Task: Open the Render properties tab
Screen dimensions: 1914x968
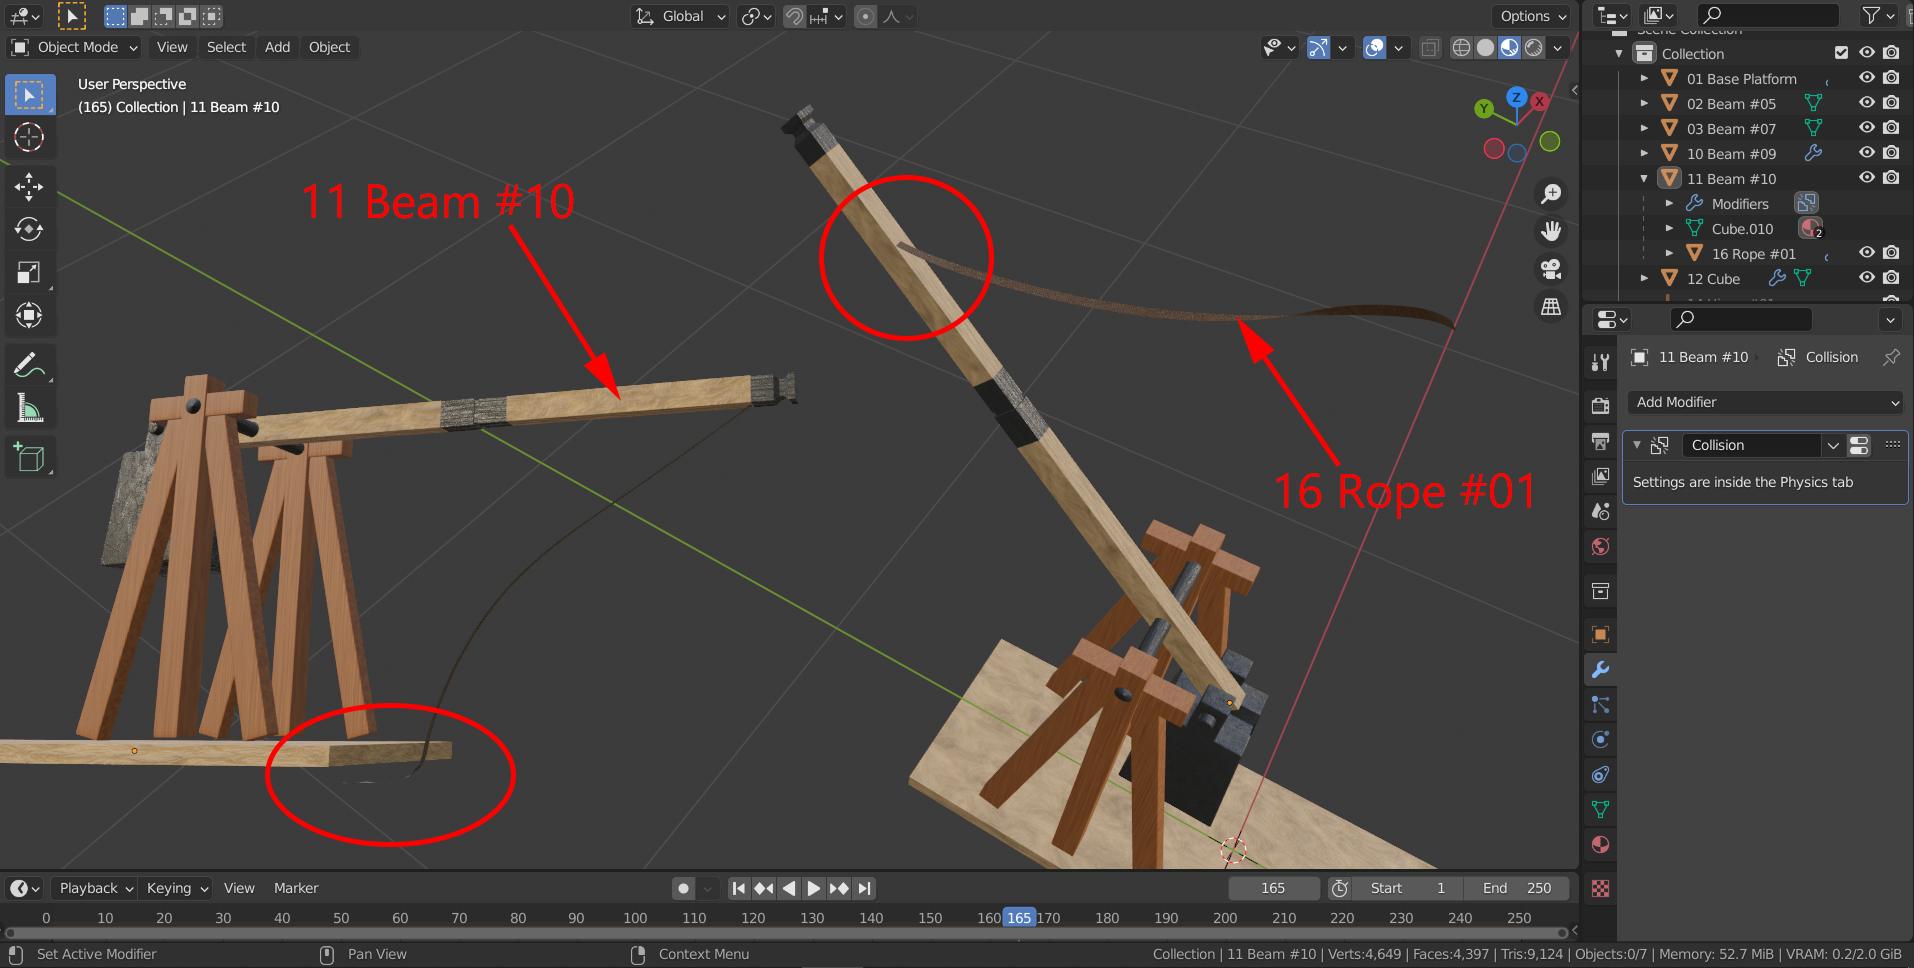Action: [1599, 405]
